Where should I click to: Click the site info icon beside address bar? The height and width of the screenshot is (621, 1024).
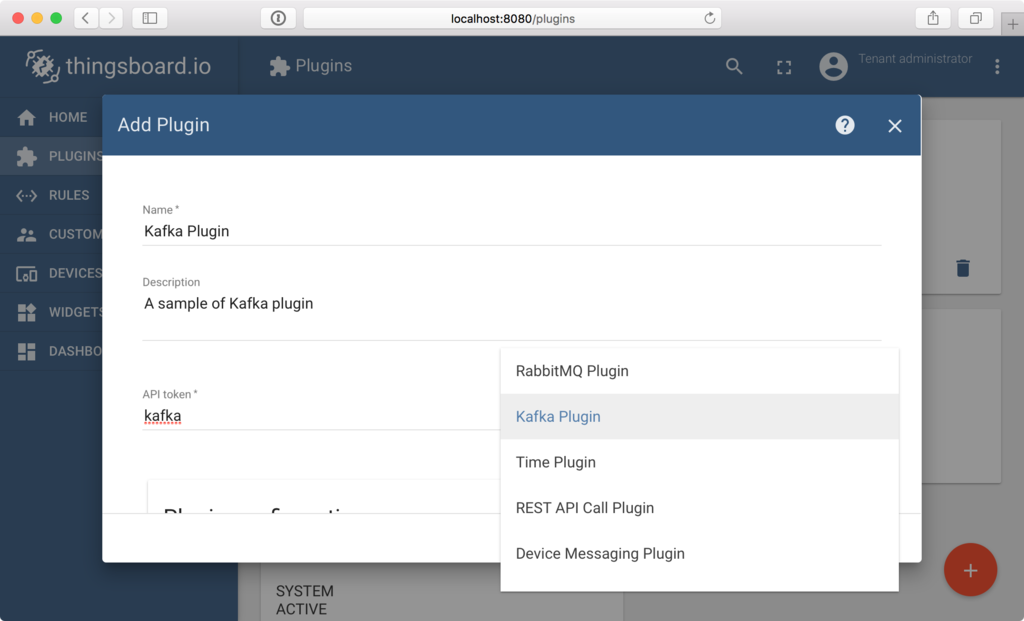[x=278, y=18]
